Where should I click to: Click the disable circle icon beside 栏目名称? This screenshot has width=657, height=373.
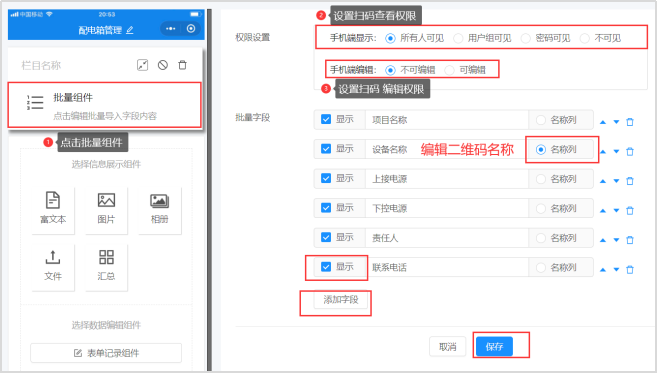[163, 65]
